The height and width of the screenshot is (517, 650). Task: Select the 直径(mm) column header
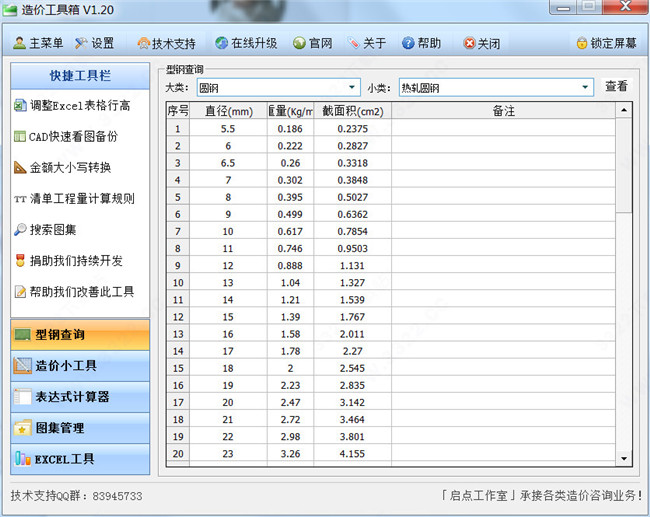coord(228,111)
